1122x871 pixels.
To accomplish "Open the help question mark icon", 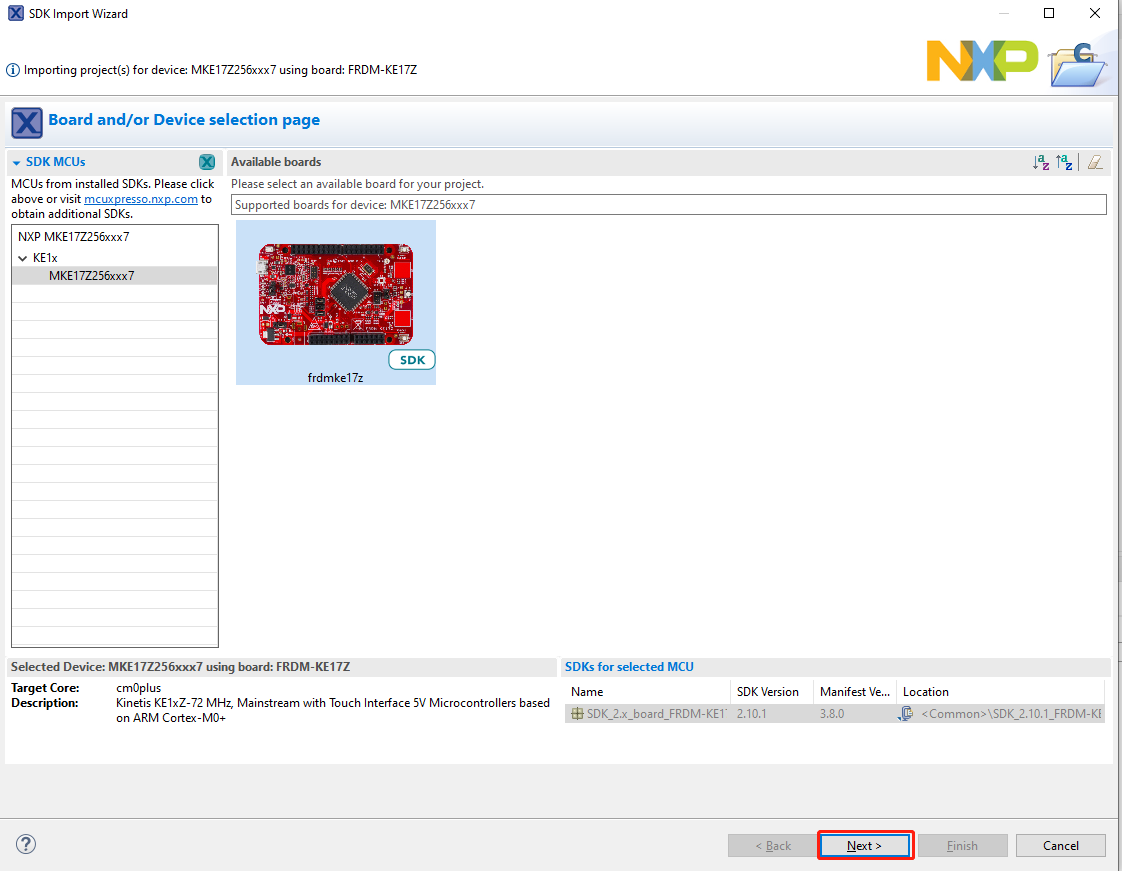I will point(27,845).
